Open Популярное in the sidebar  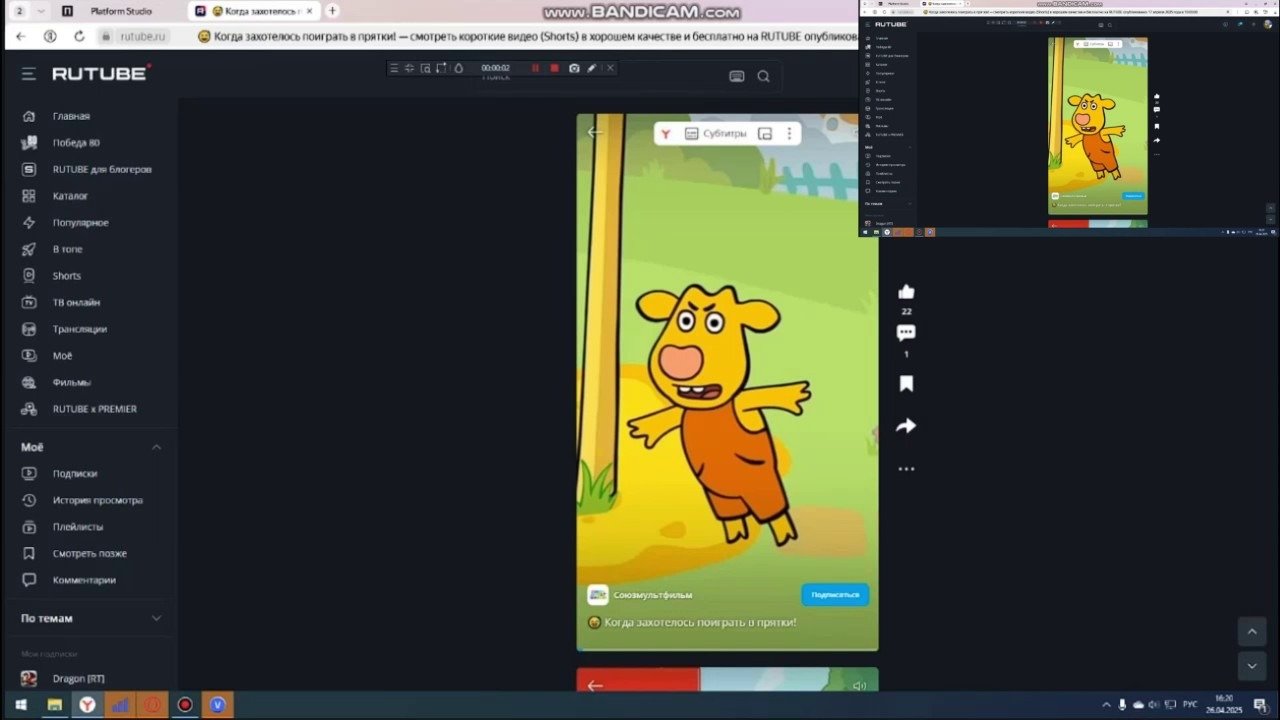pos(80,223)
